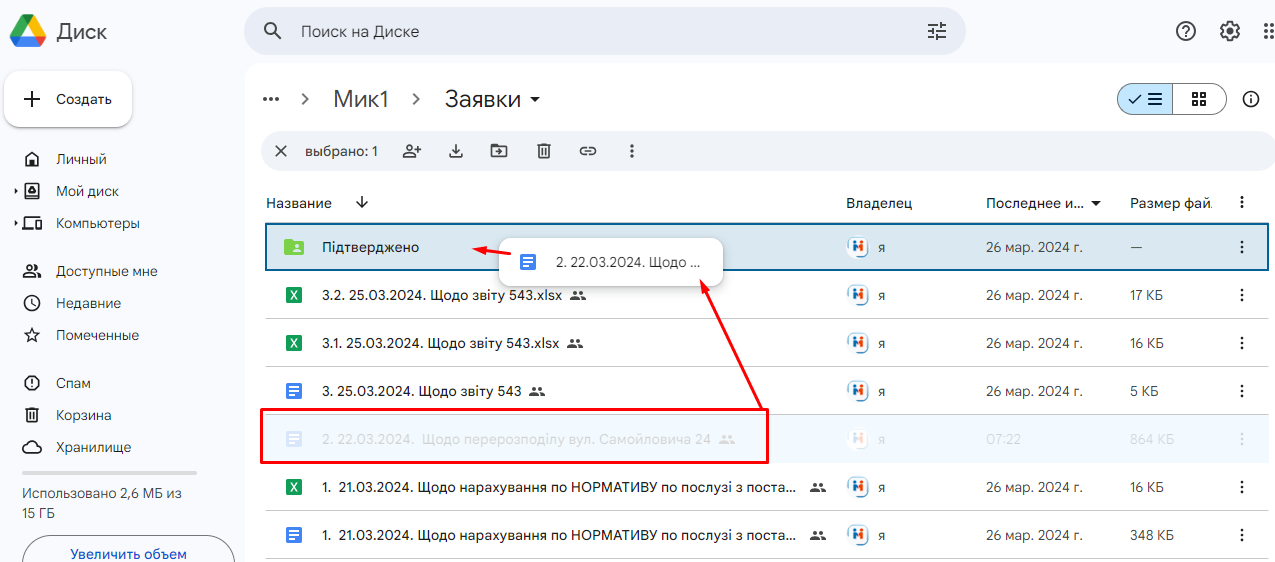Copy link using the chain toolbar icon

tap(588, 151)
